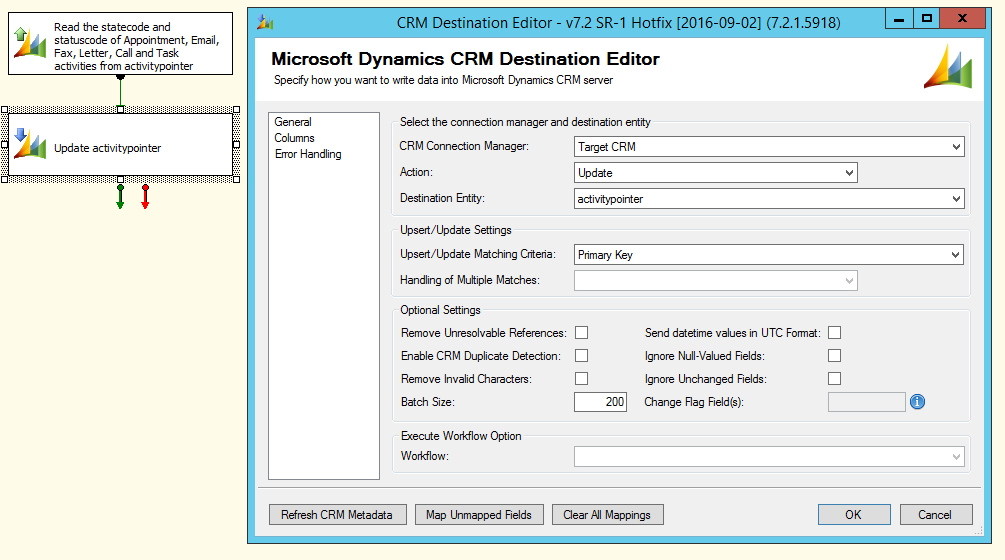Open Handling of Multiple Matches dropdown

point(716,281)
